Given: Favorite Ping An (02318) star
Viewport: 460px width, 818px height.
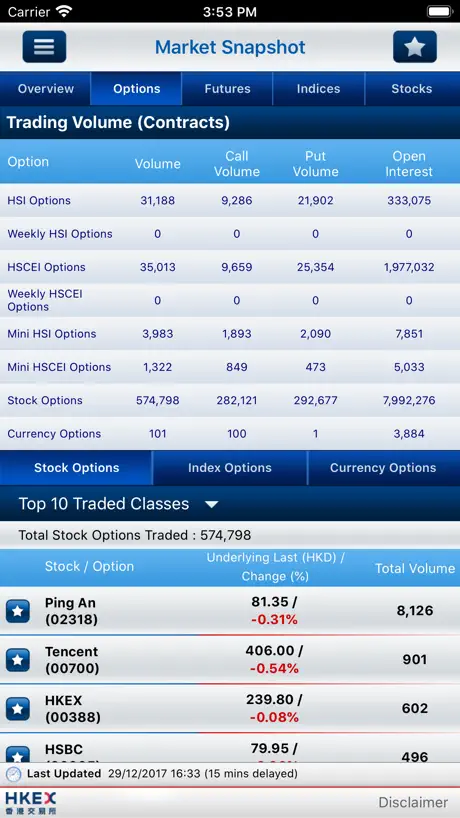Looking at the screenshot, I should click(18, 611).
